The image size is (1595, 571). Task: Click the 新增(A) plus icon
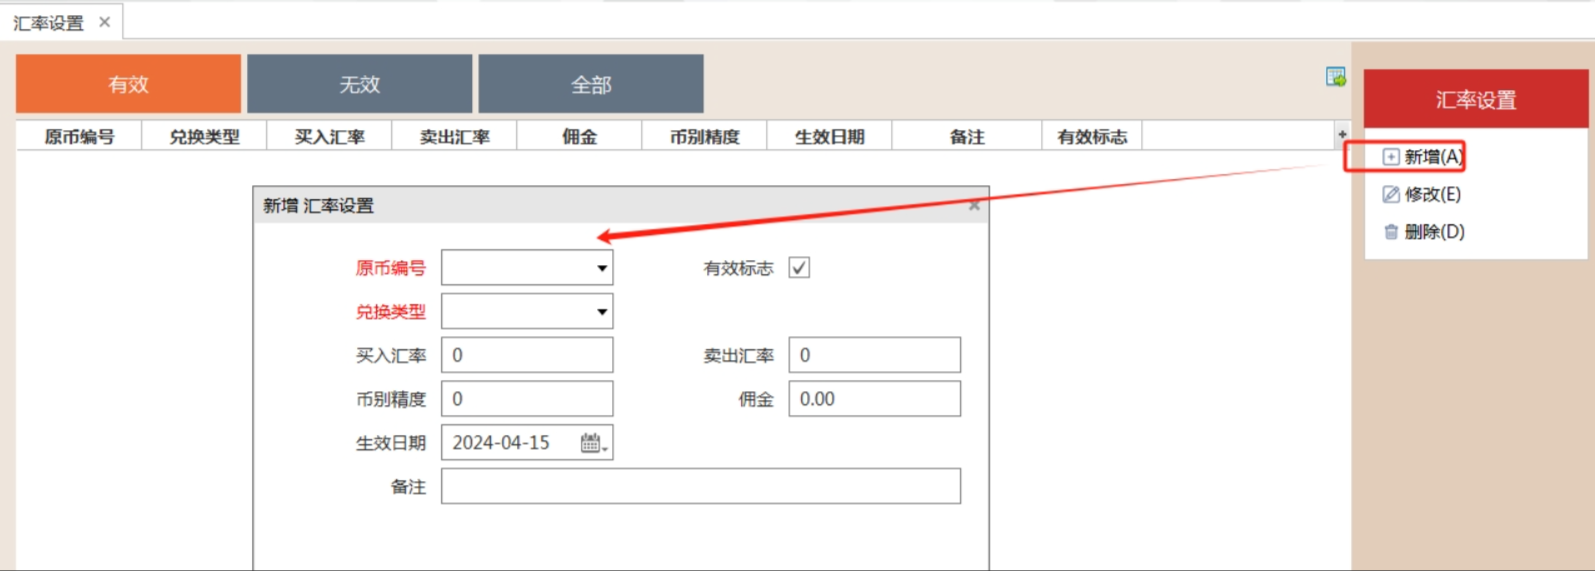click(x=1390, y=157)
